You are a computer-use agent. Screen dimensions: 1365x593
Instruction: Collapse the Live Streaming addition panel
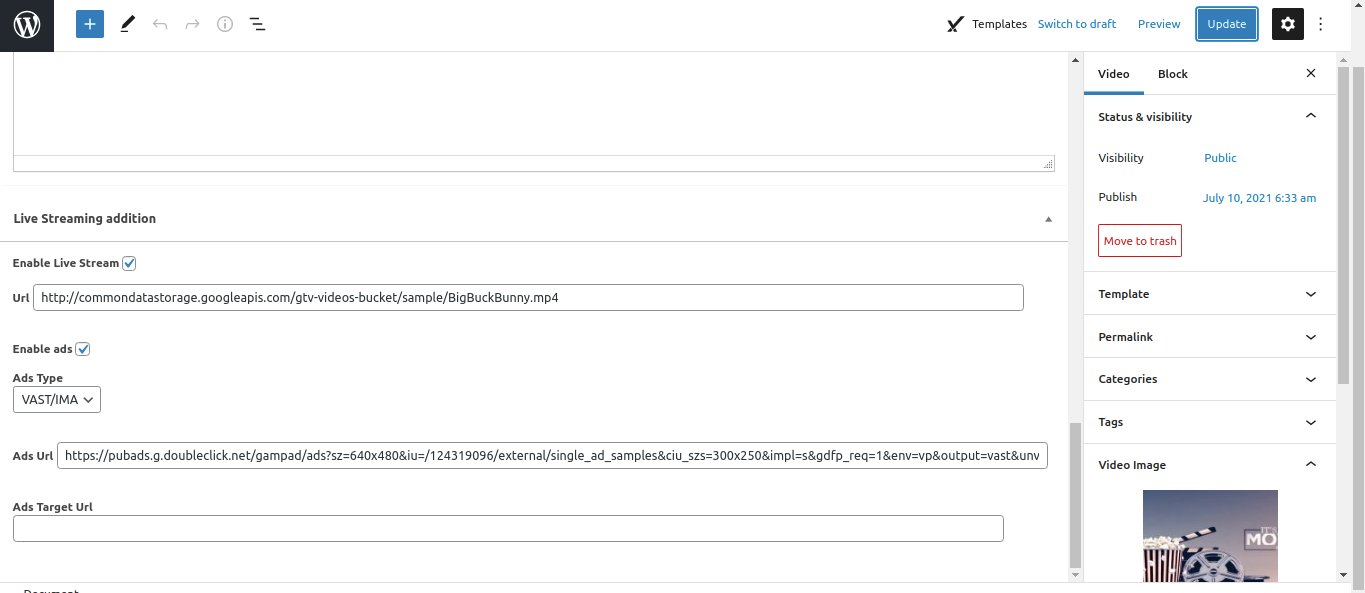[1048, 219]
